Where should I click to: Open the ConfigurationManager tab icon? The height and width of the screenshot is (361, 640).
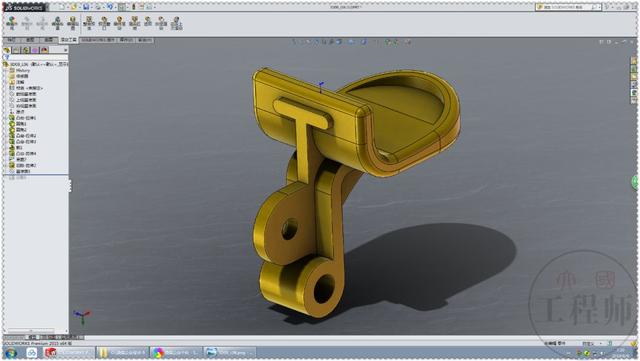tap(26, 50)
